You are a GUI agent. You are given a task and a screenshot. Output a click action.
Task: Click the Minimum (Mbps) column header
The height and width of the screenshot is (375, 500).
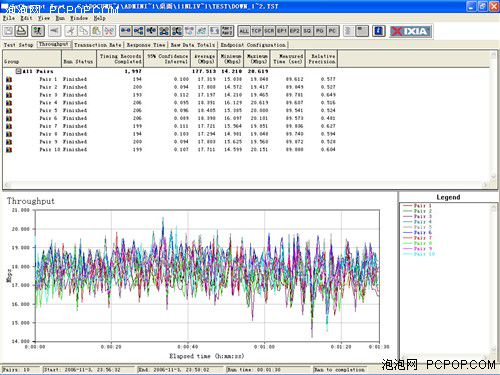pyautogui.click(x=231, y=59)
